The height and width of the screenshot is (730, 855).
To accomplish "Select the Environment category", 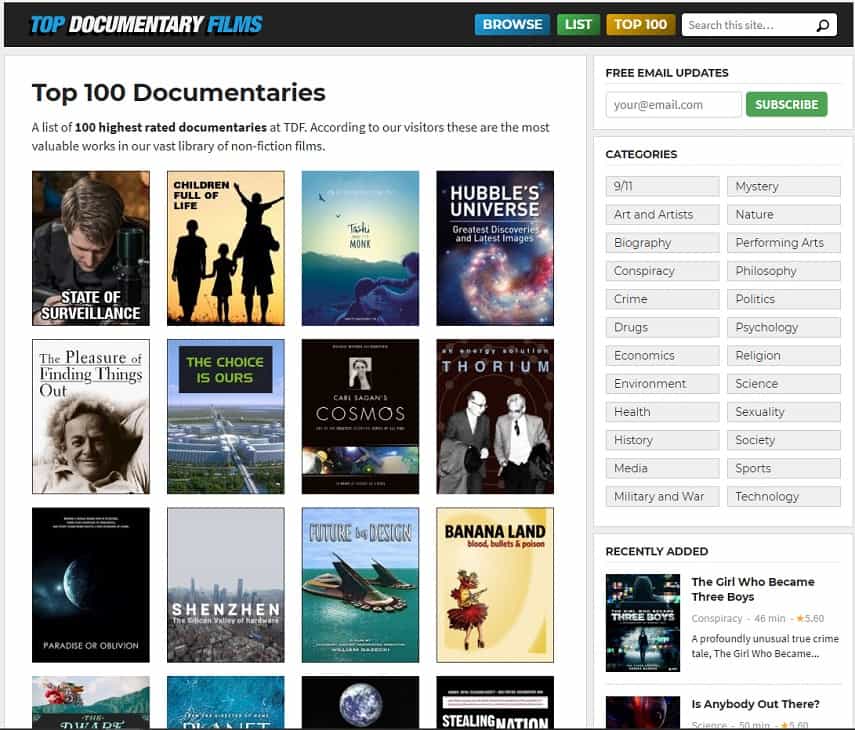I will coord(663,384).
